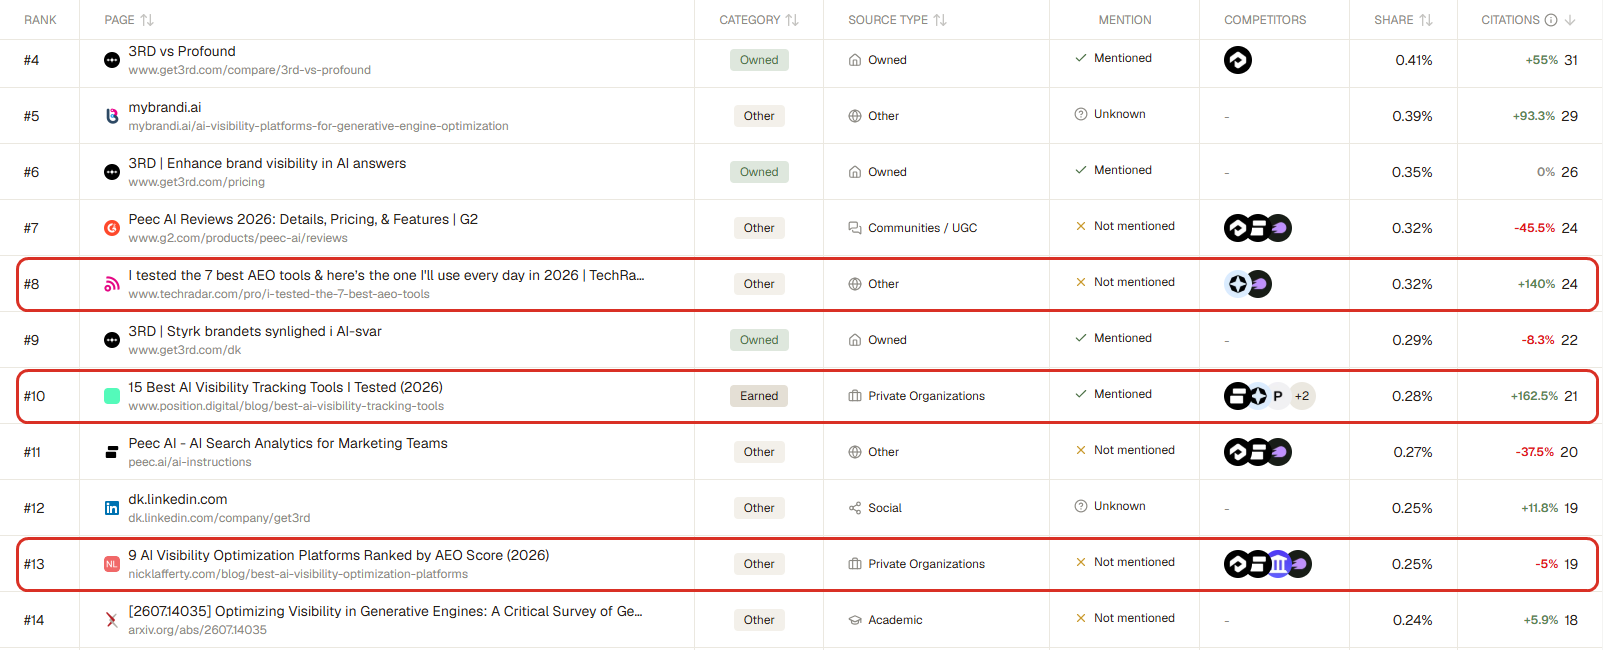Click the nicklafferty.com NL favicon
The height and width of the screenshot is (650, 1603).
[112, 564]
